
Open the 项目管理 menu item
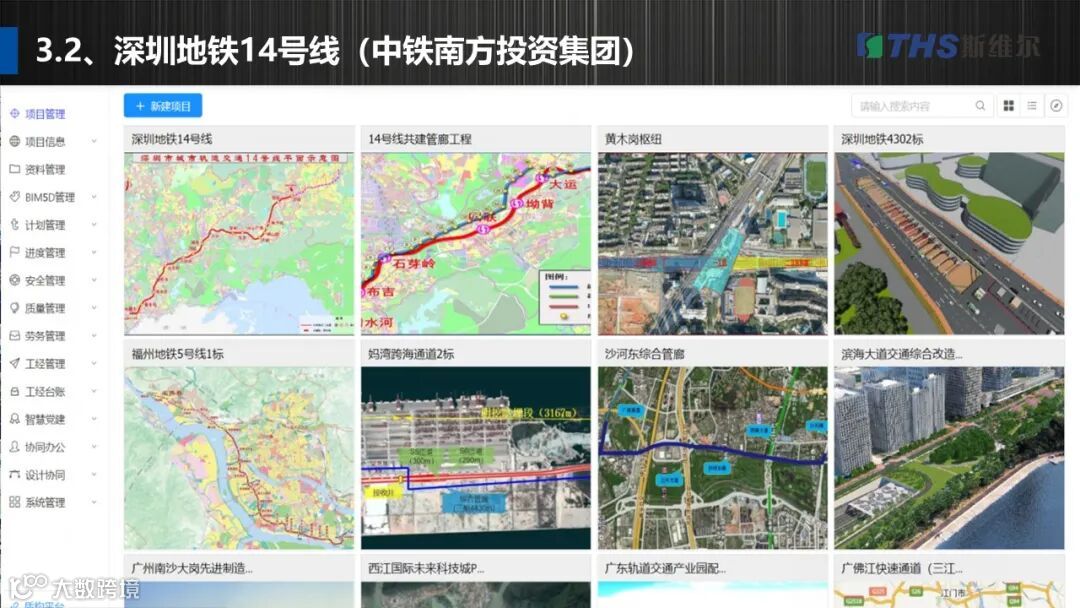click(45, 114)
